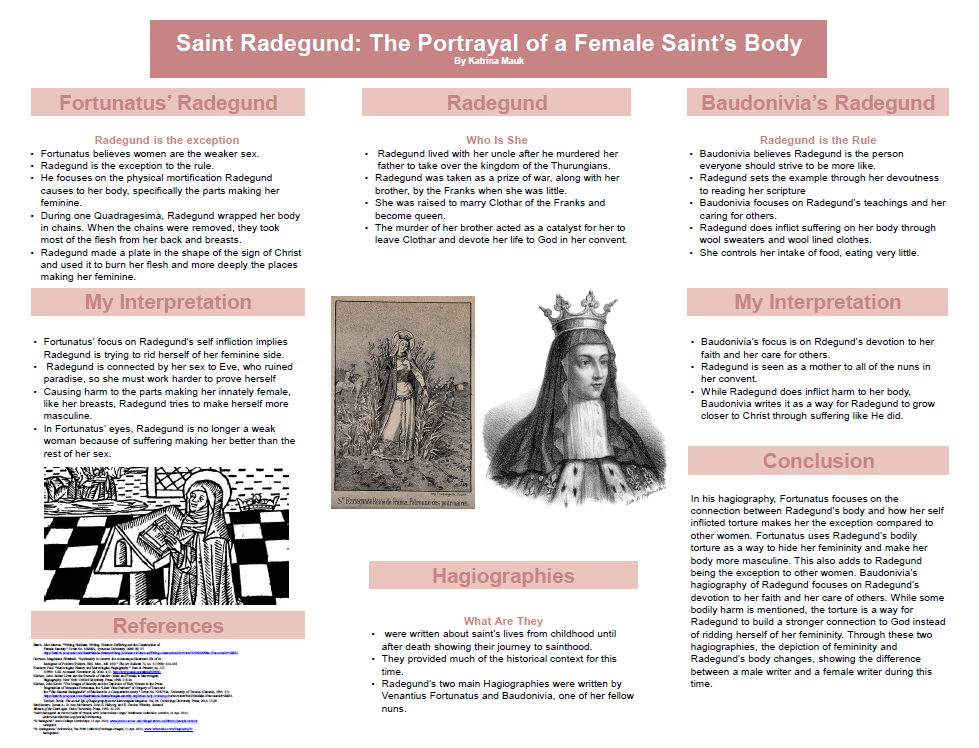This screenshot has width=979, height=748.
Task: Click the "Conclusion" section heading
Action: (x=817, y=461)
